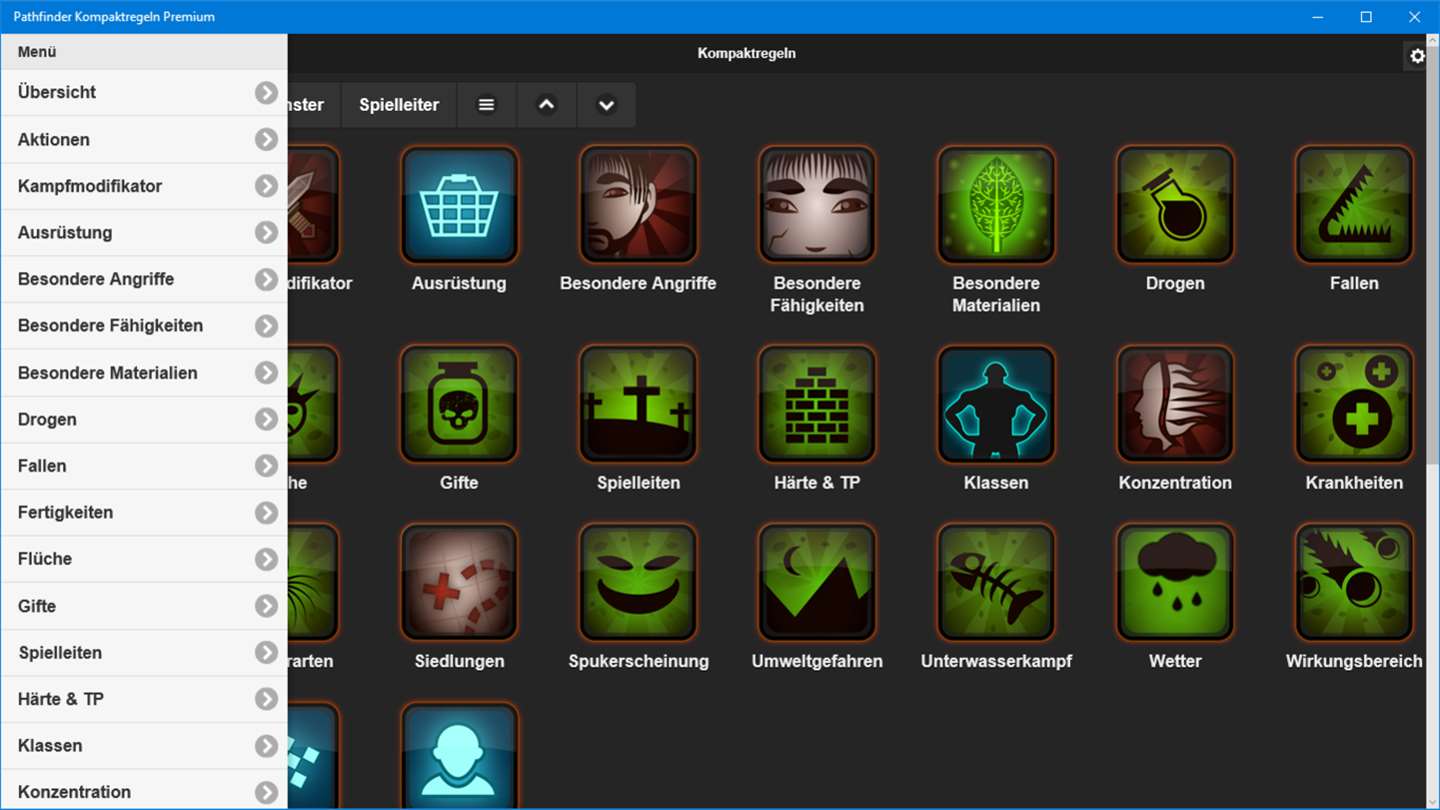This screenshot has width=1440, height=810.
Task: Open the Siedlungen map icon
Action: (459, 583)
